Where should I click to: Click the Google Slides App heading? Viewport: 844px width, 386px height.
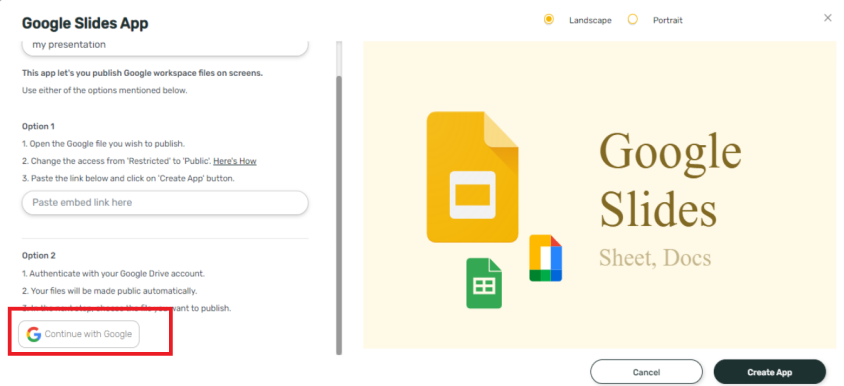[x=85, y=23]
